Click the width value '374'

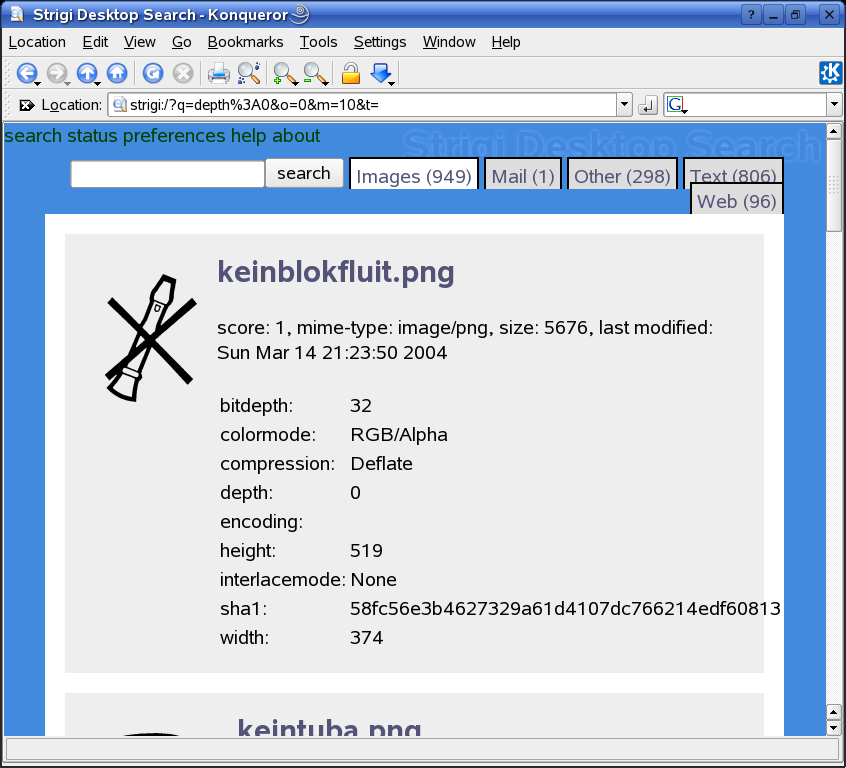point(366,638)
